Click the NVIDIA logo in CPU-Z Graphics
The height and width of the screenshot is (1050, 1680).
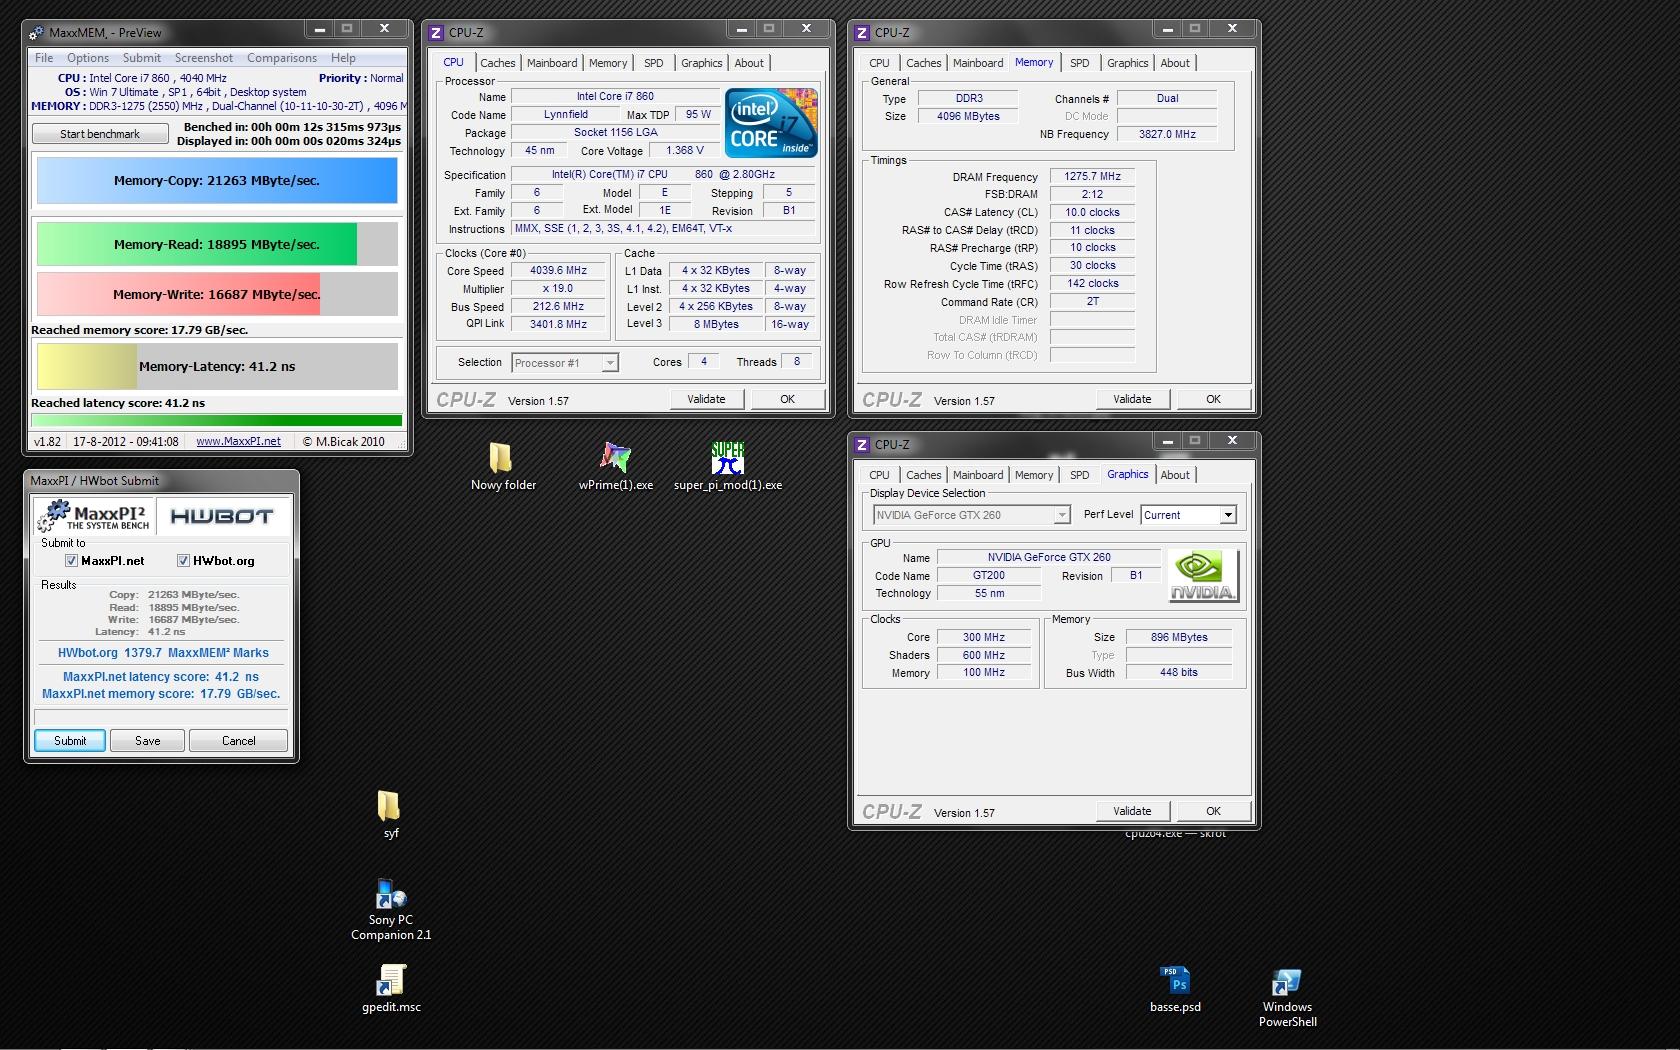pos(1203,576)
